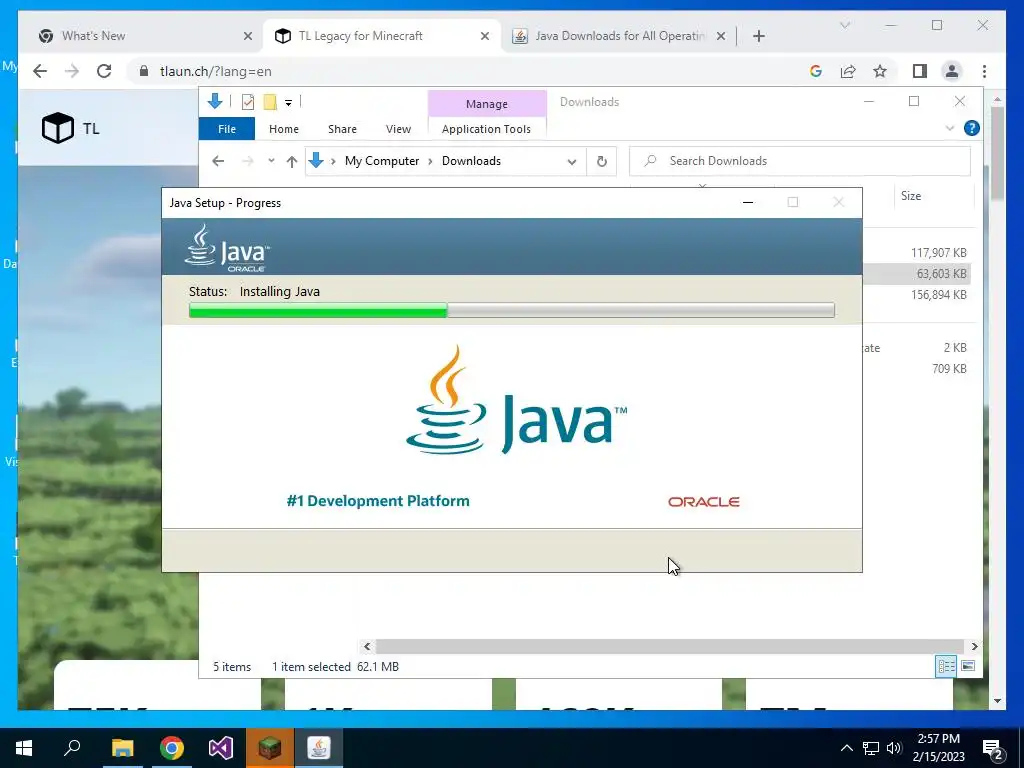Screen dimensions: 1024x768
Task: Expand Explorer address bar history dropdown
Action: pos(571,161)
